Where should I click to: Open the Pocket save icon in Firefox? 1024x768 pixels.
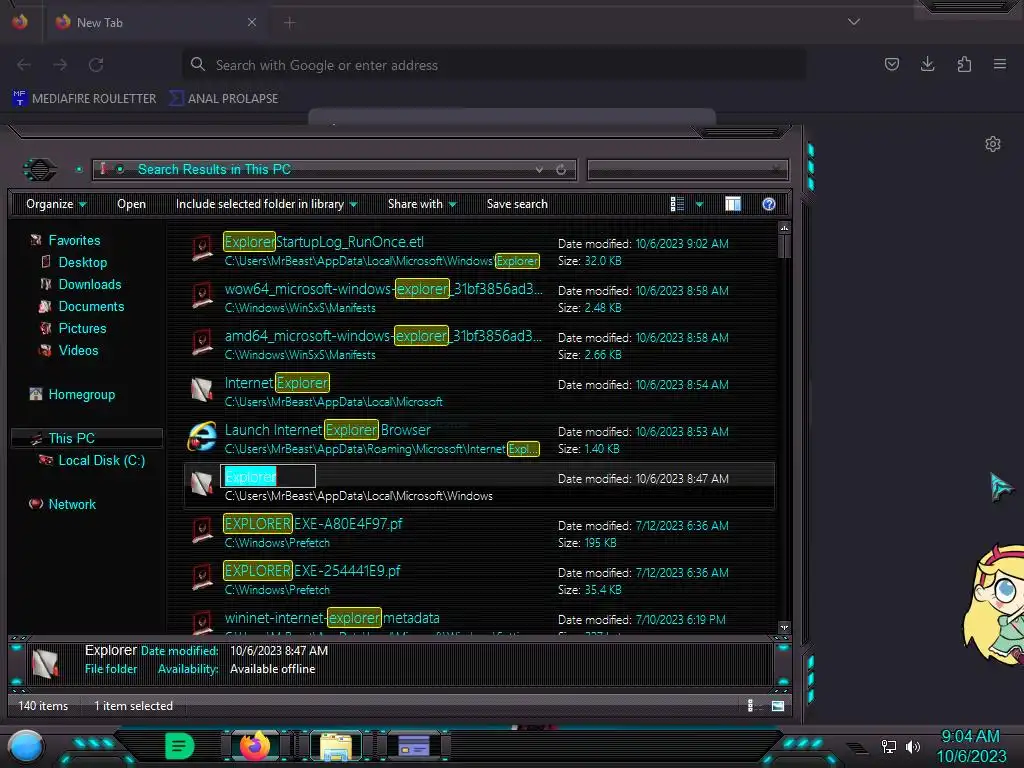pyautogui.click(x=891, y=64)
